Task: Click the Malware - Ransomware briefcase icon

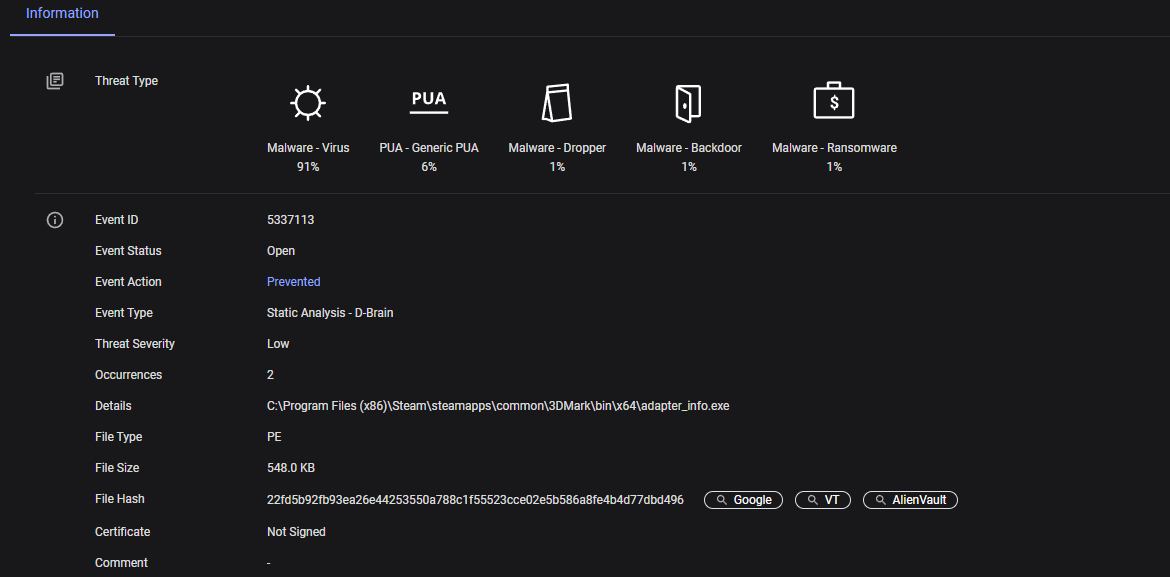Action: (834, 101)
